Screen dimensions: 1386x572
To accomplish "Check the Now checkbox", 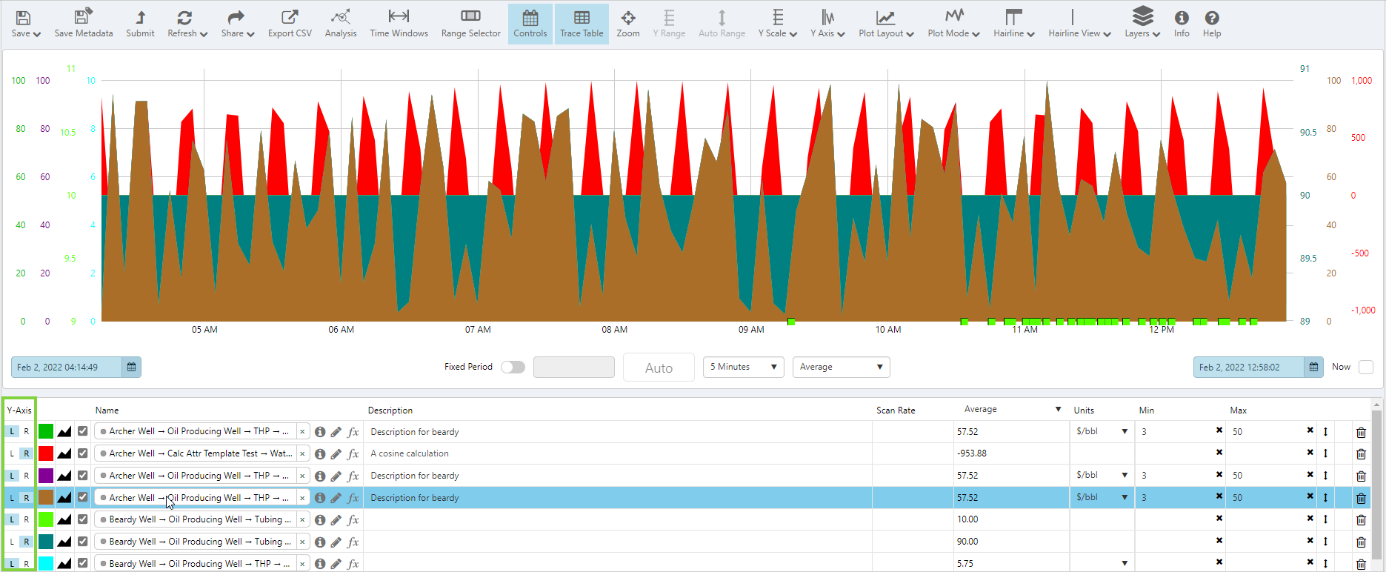I will click(1365, 367).
